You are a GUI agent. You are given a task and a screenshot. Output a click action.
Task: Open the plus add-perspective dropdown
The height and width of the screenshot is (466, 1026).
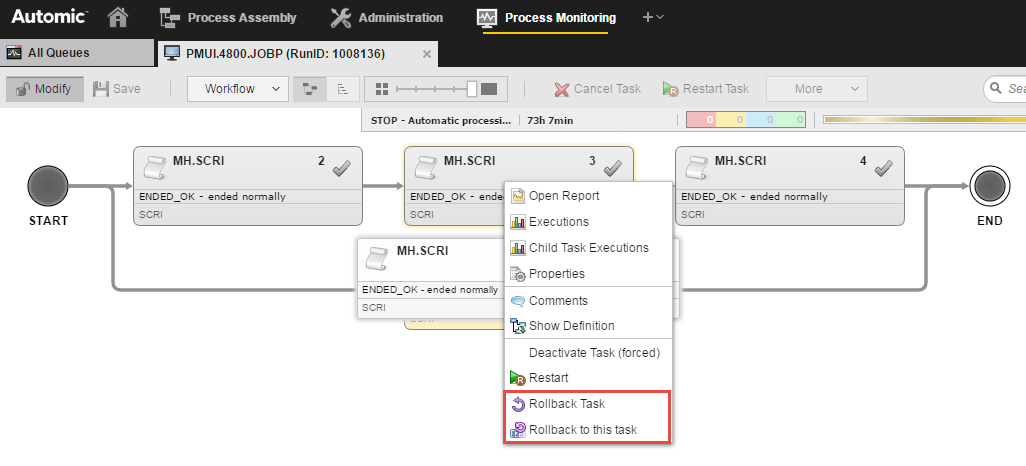pyautogui.click(x=653, y=17)
